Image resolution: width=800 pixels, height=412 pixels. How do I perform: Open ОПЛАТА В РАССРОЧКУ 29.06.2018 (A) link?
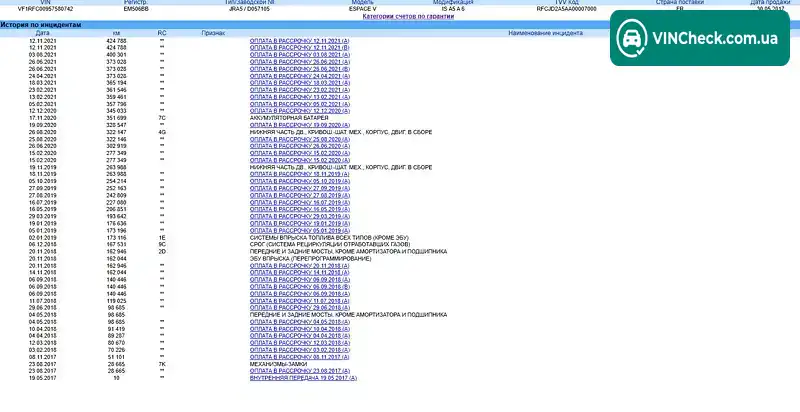(299, 308)
